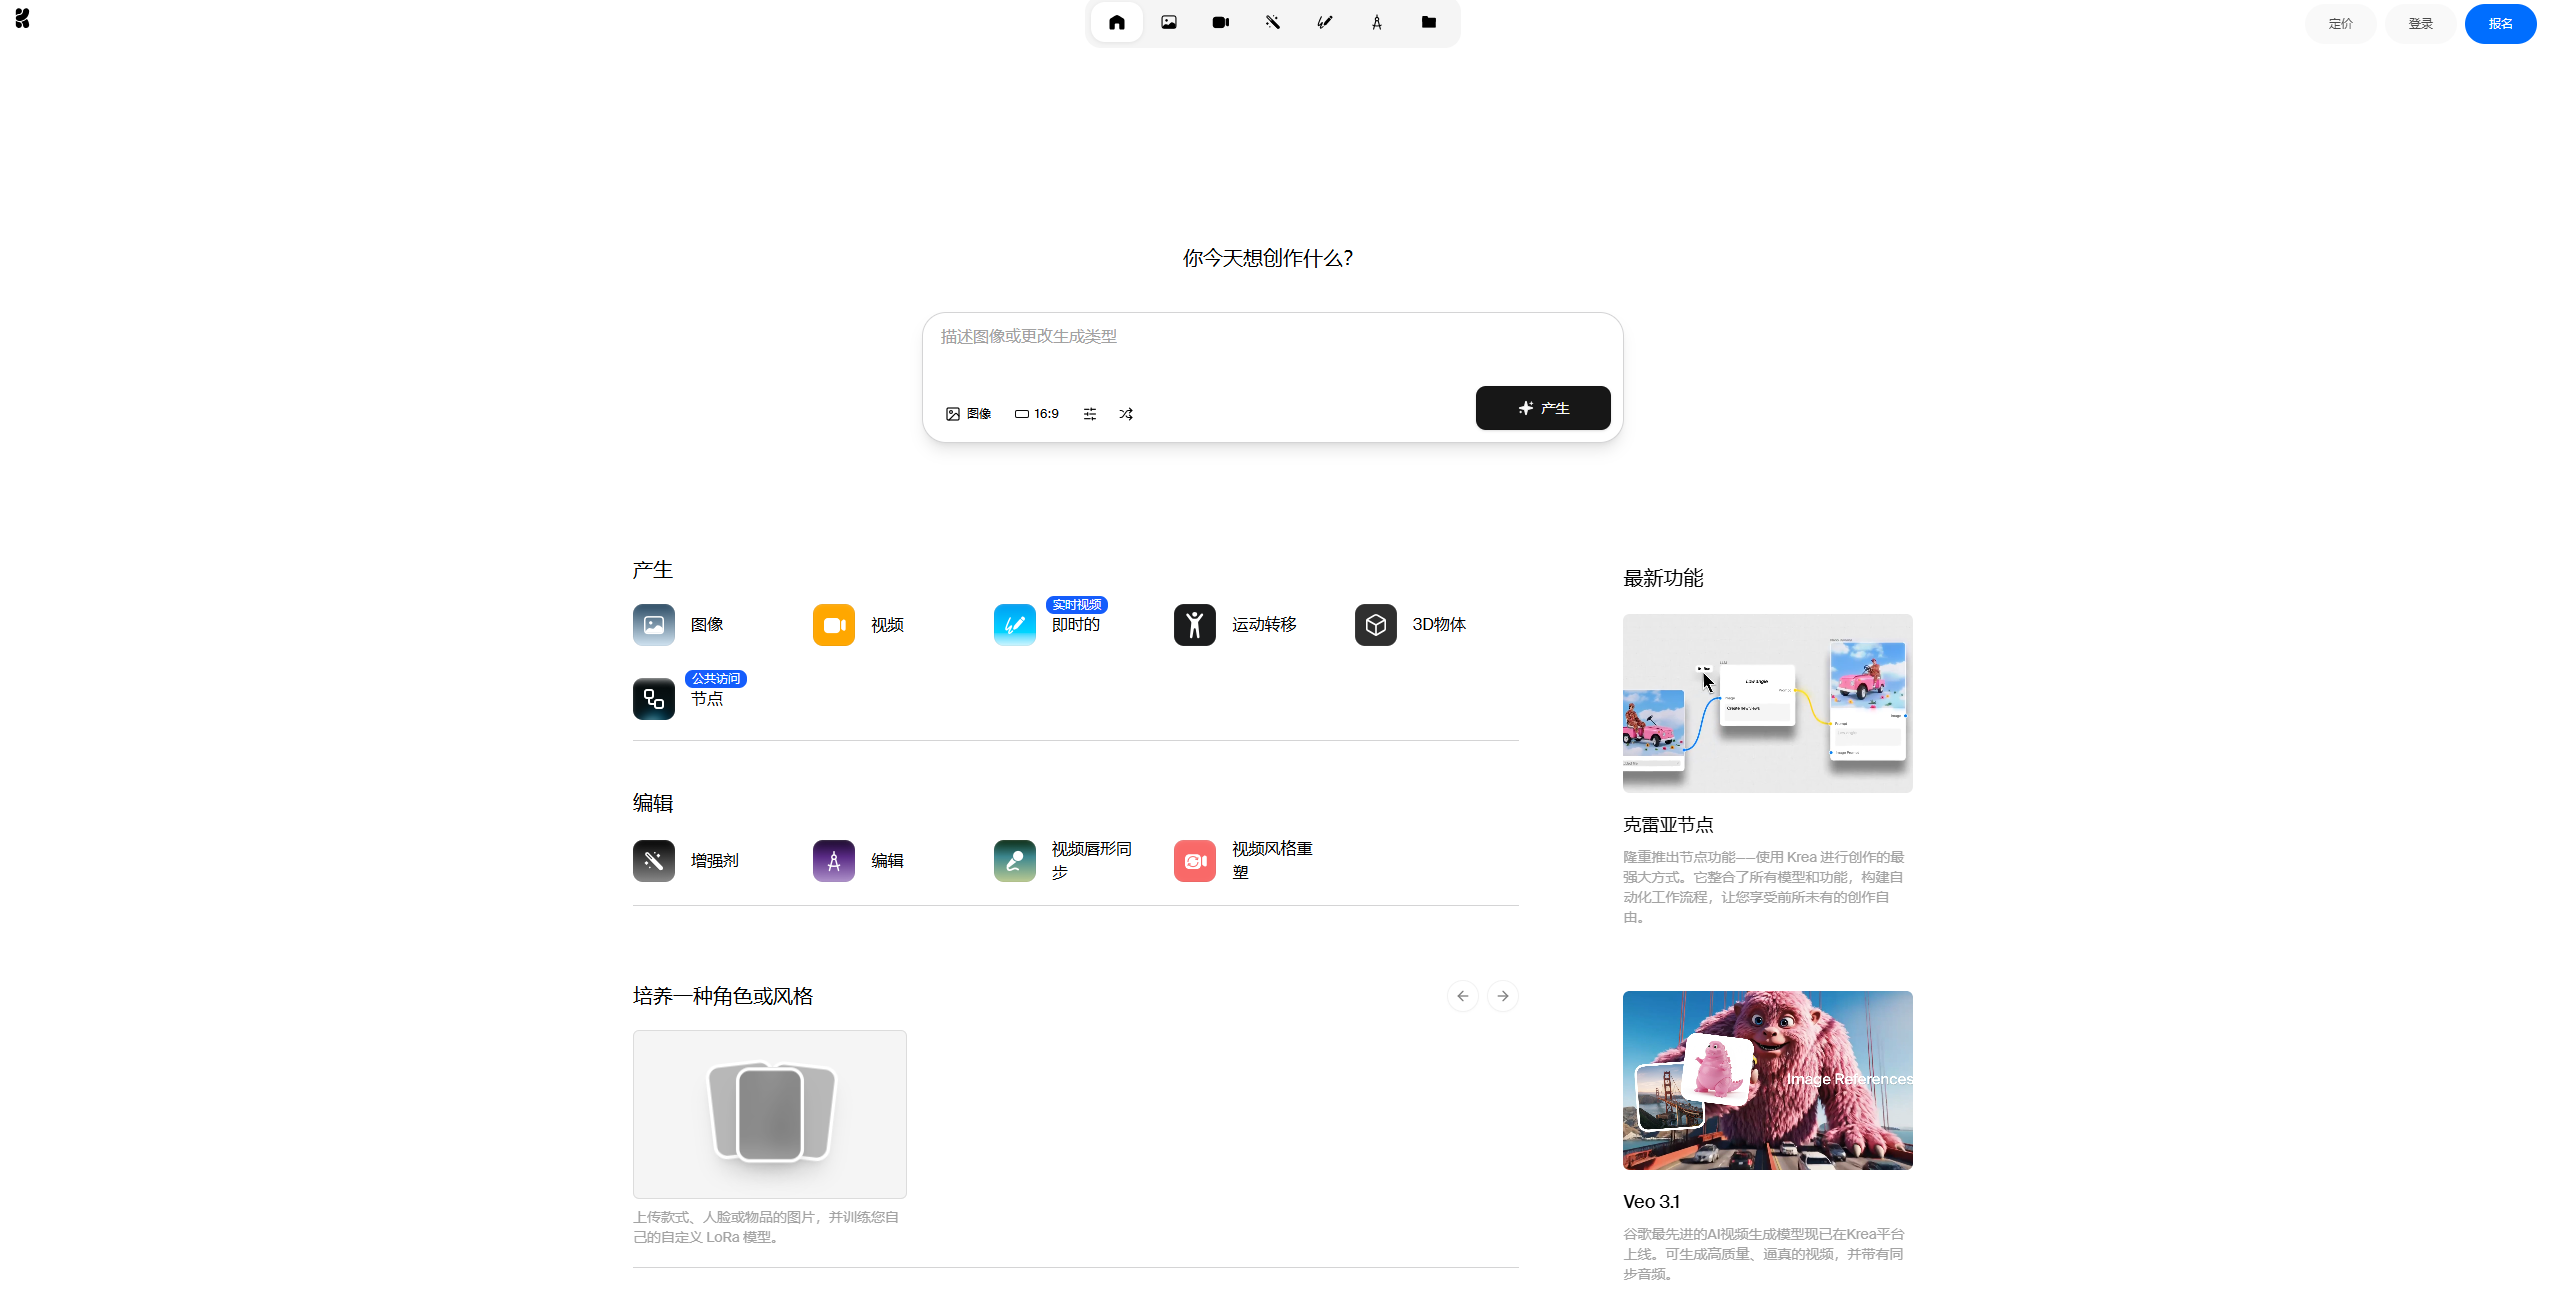This screenshot has height=1289, width=2550.
Task: Open the Edit compass tab in top nav
Action: coord(1376,22)
